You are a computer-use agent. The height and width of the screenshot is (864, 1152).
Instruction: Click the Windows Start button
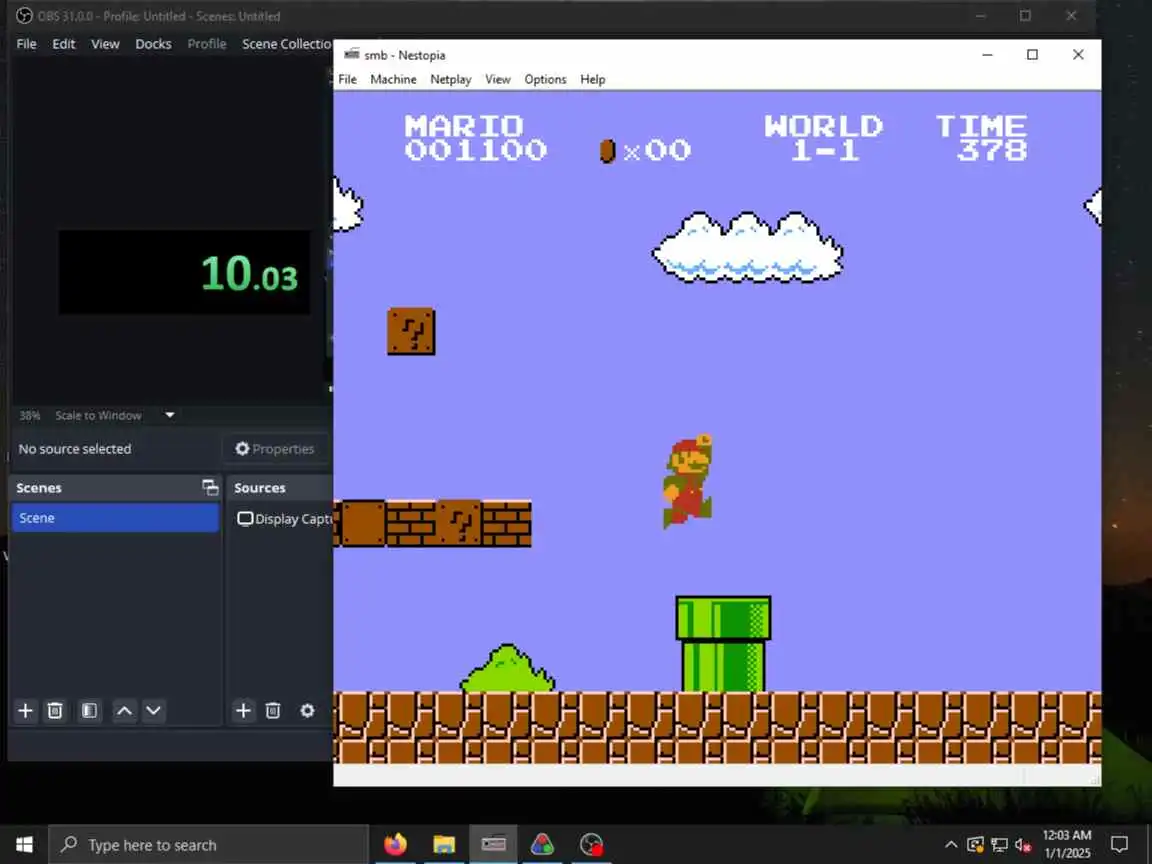pos(24,845)
